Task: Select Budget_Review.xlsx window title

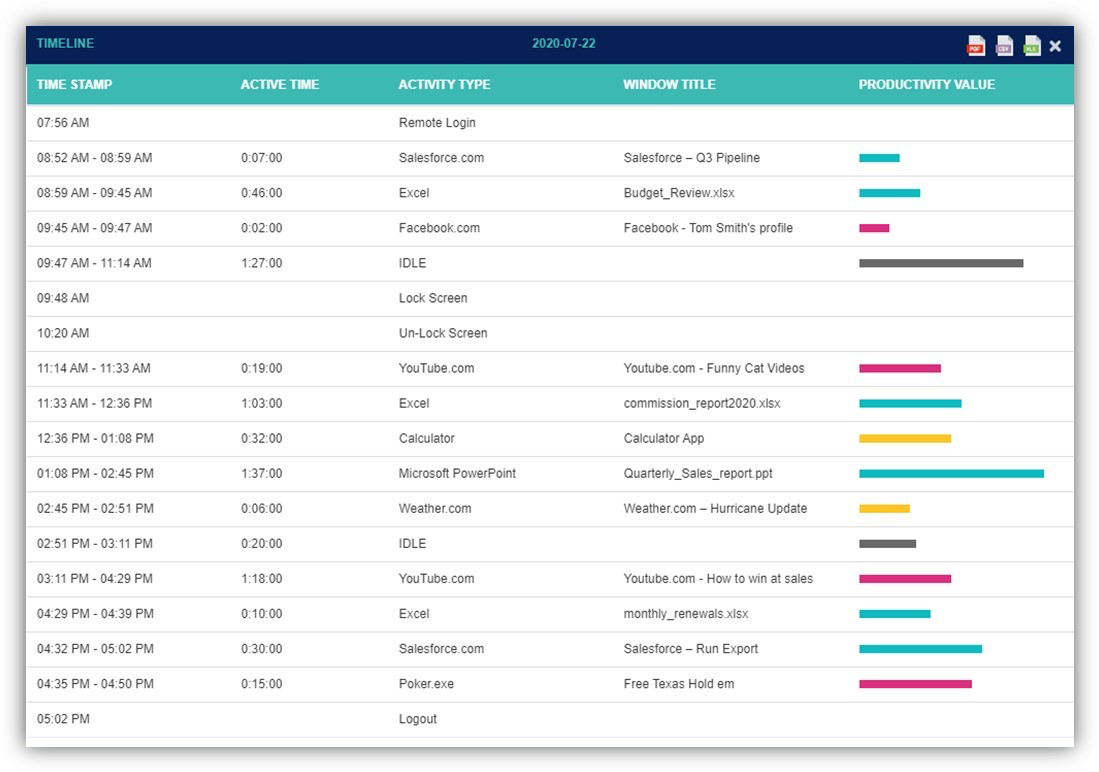Action: pyautogui.click(x=679, y=193)
